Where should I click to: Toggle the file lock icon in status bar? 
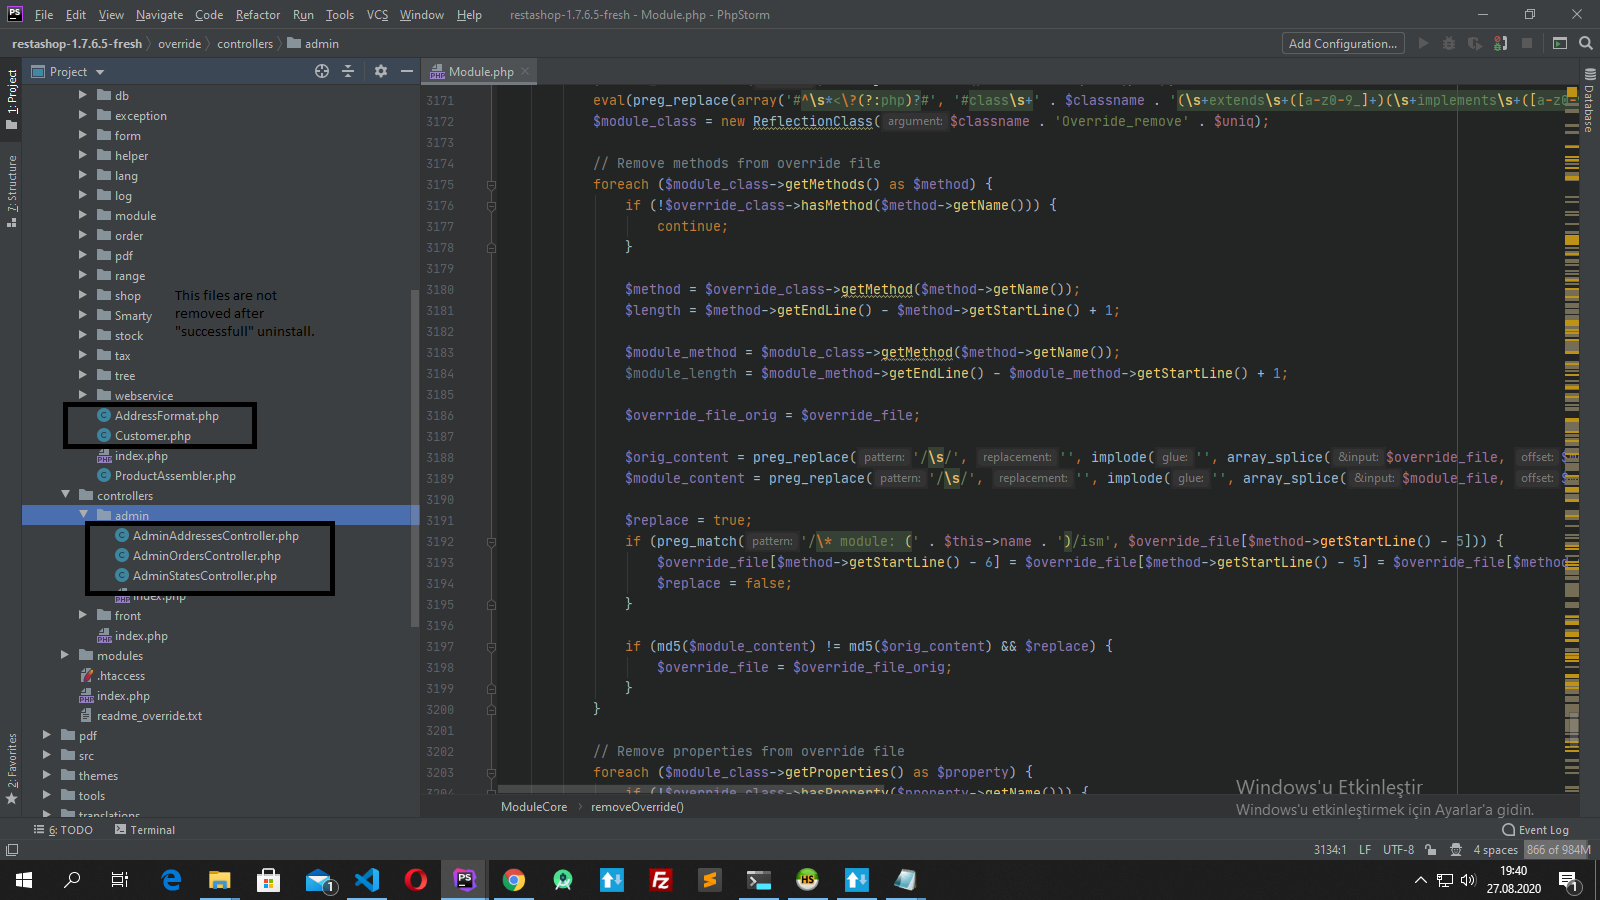pos(1432,849)
